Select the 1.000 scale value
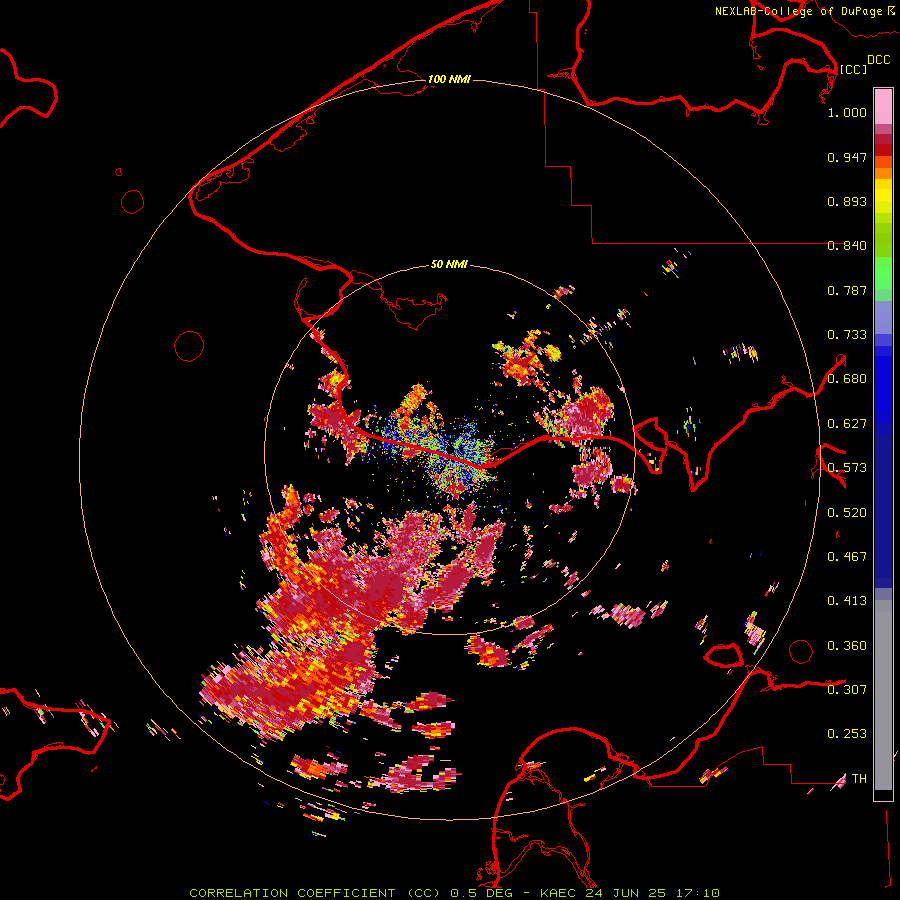This screenshot has width=900, height=900. coord(847,112)
